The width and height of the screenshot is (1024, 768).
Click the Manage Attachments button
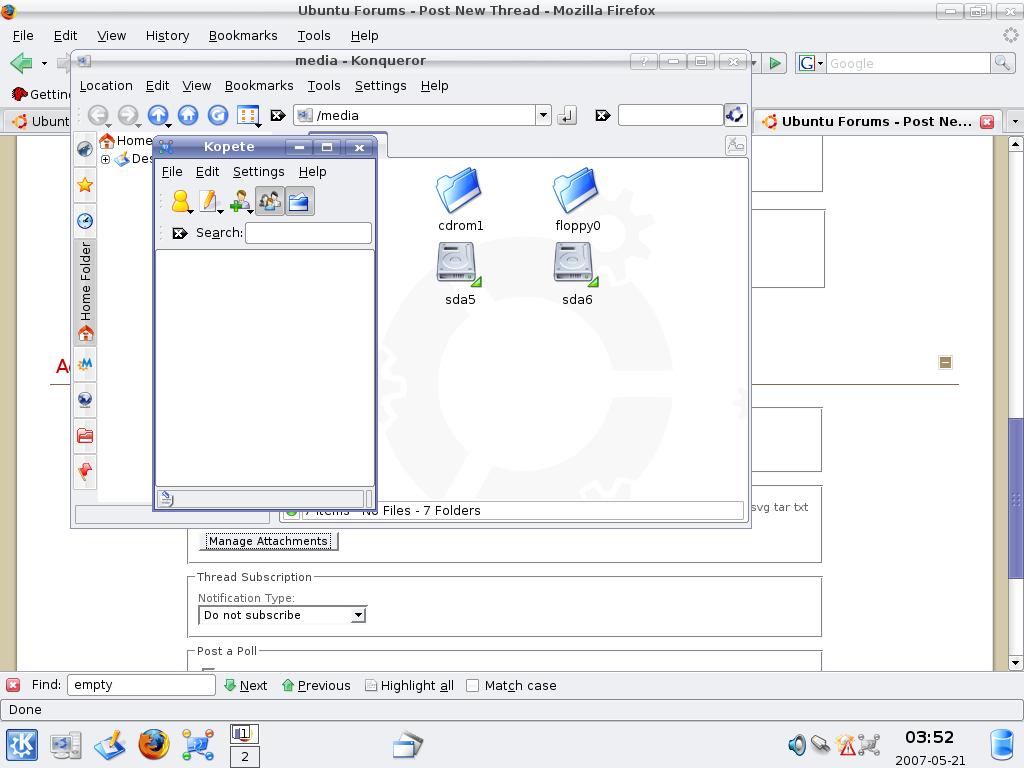(x=268, y=541)
